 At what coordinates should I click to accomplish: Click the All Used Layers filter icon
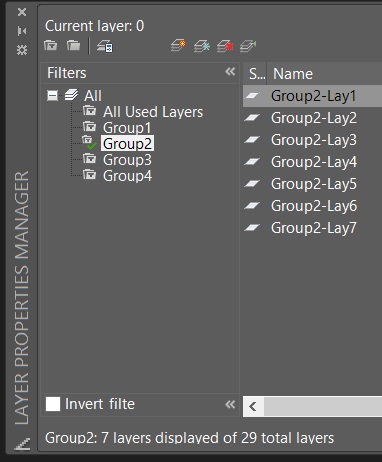point(90,110)
